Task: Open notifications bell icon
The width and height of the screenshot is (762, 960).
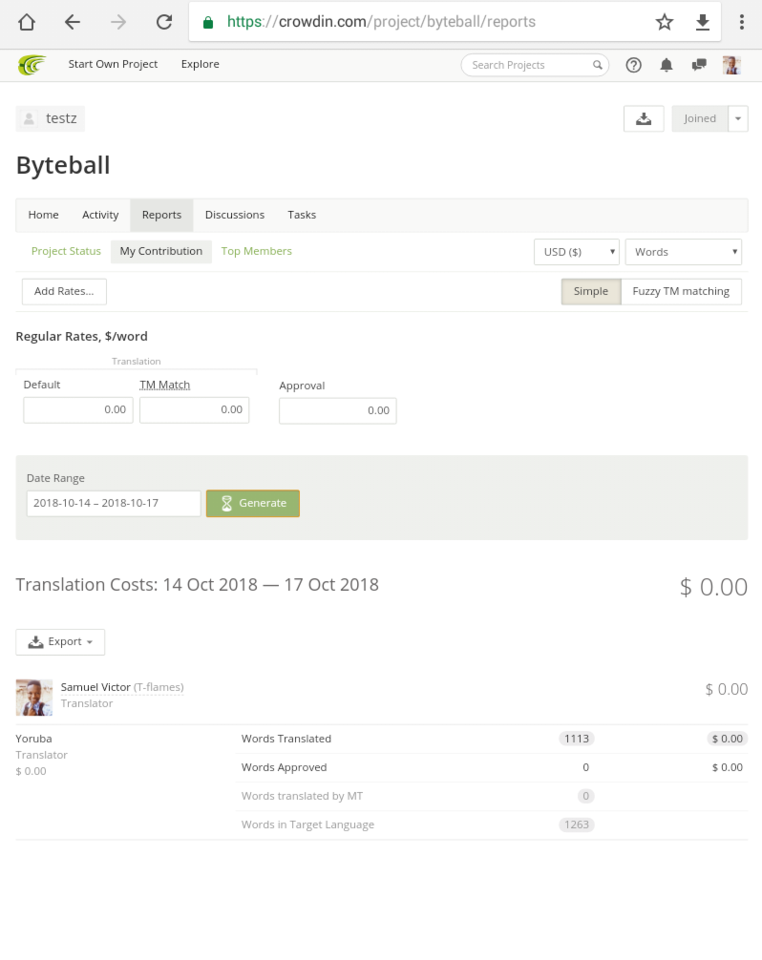Action: [x=667, y=65]
